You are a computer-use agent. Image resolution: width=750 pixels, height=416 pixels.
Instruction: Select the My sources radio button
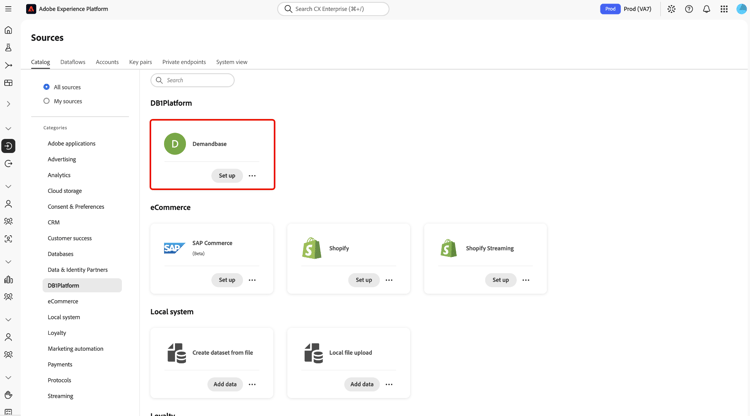(x=46, y=101)
